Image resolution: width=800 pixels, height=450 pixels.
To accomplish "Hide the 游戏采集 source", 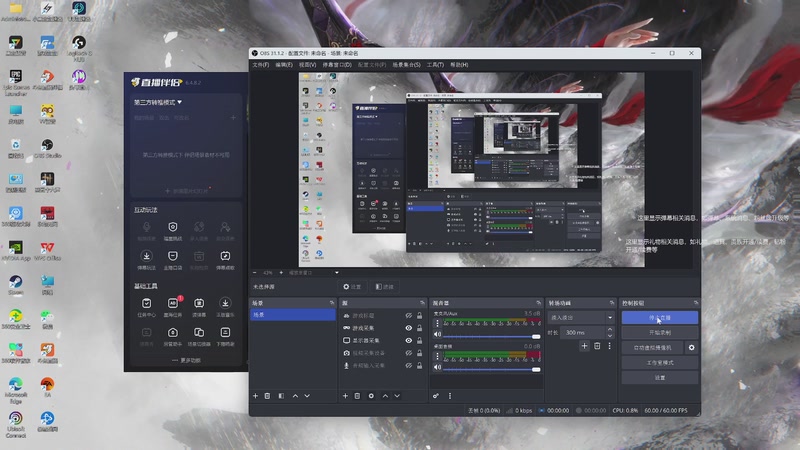I will [409, 328].
